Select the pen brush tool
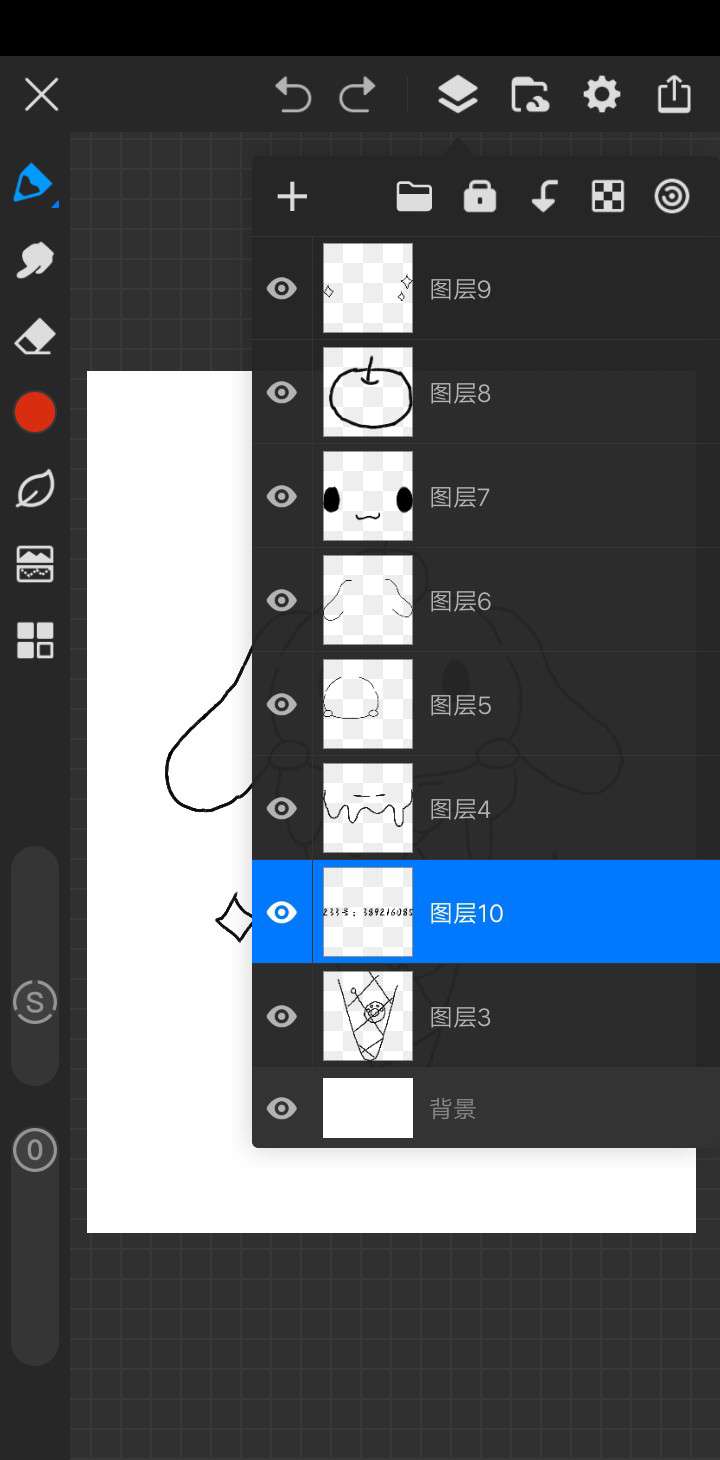The width and height of the screenshot is (720, 1460). [34, 184]
